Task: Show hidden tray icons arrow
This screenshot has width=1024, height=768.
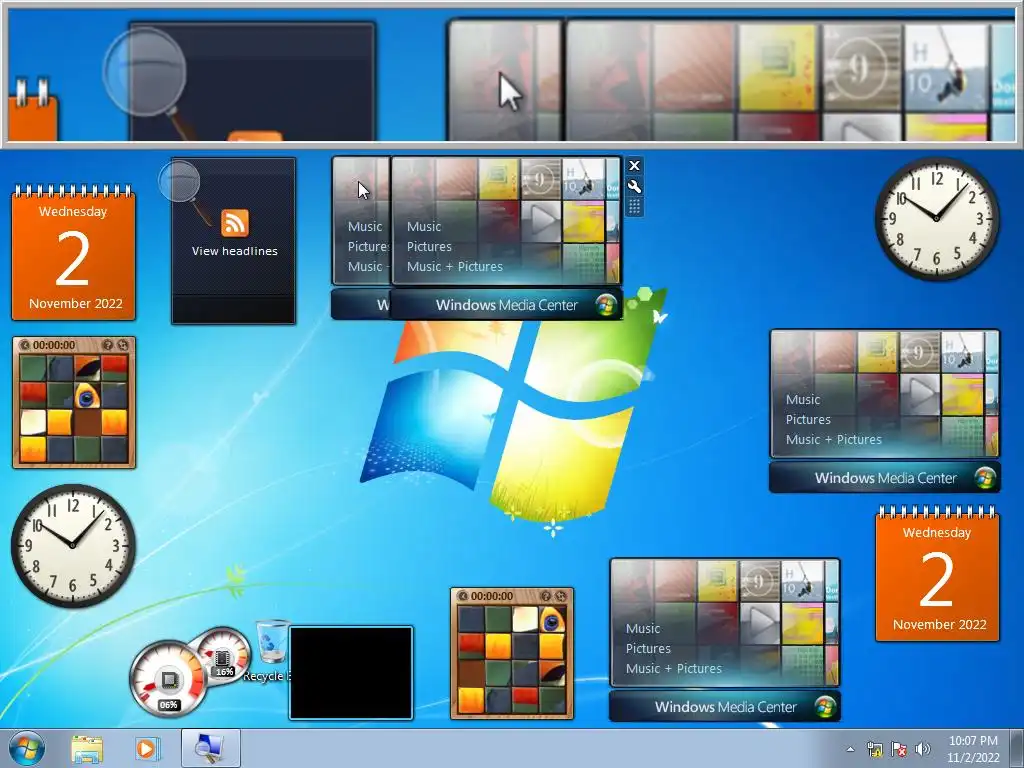Action: 850,750
